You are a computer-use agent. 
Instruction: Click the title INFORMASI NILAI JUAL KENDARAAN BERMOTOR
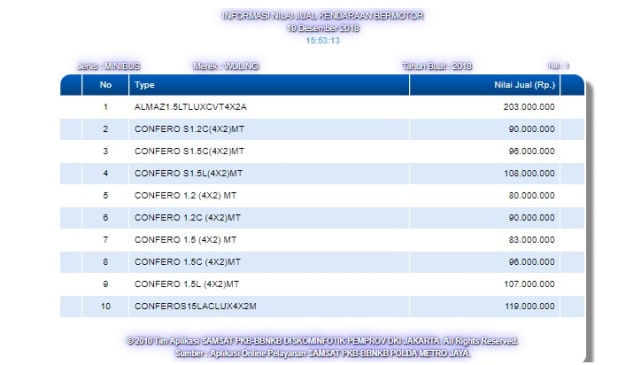coord(323,16)
